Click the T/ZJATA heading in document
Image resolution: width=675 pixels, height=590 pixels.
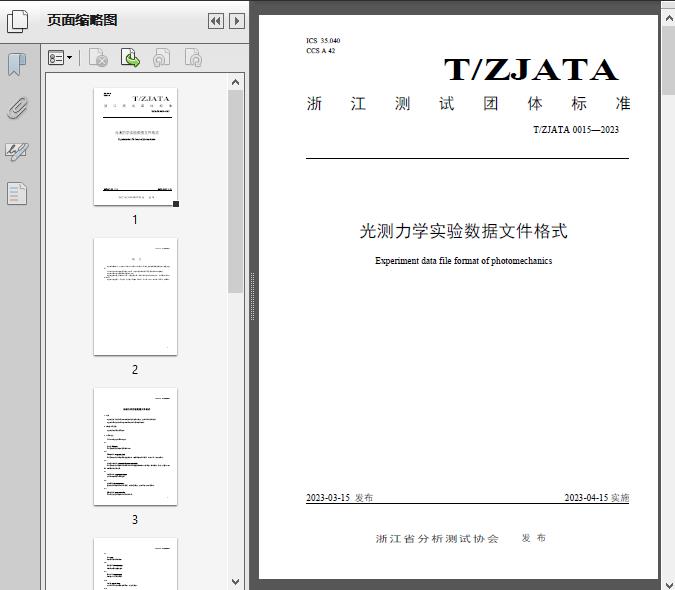(532, 70)
